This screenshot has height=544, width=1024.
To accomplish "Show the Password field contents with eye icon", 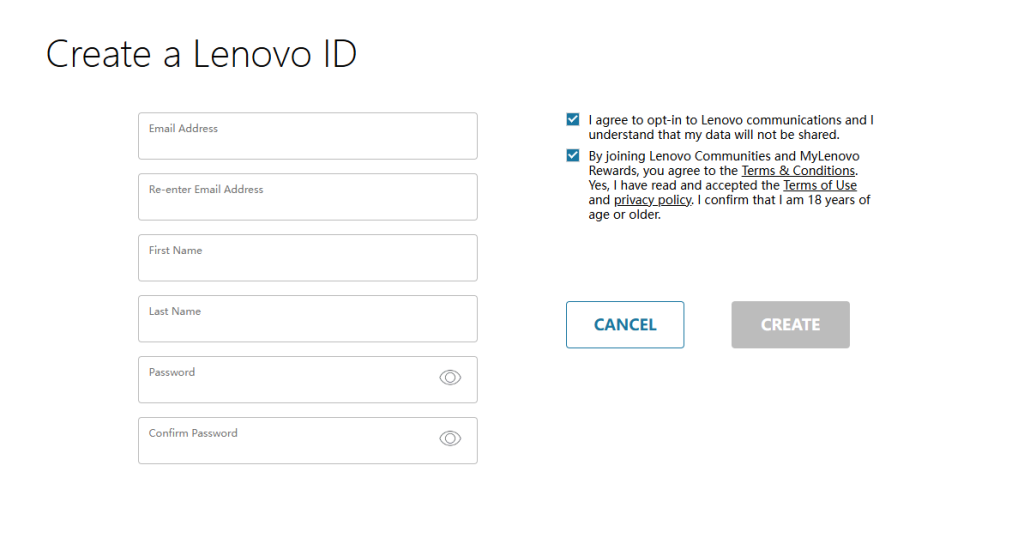I will pos(450,377).
